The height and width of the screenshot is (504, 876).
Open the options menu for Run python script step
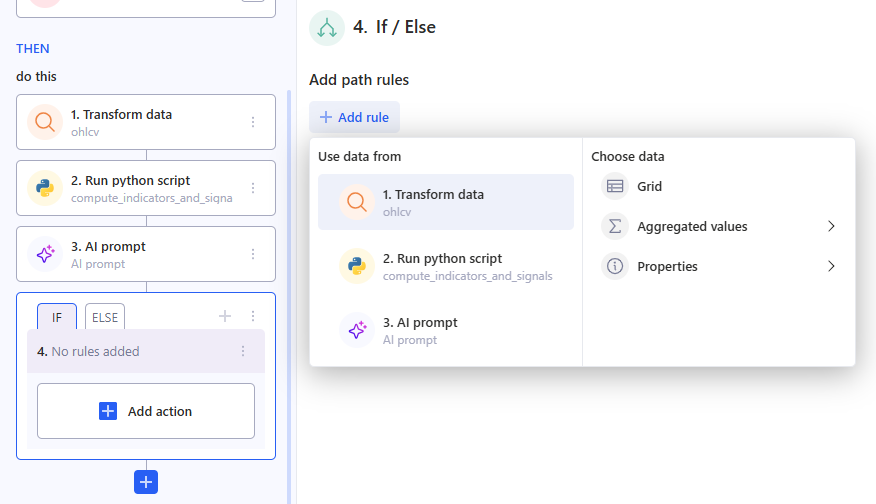(253, 188)
